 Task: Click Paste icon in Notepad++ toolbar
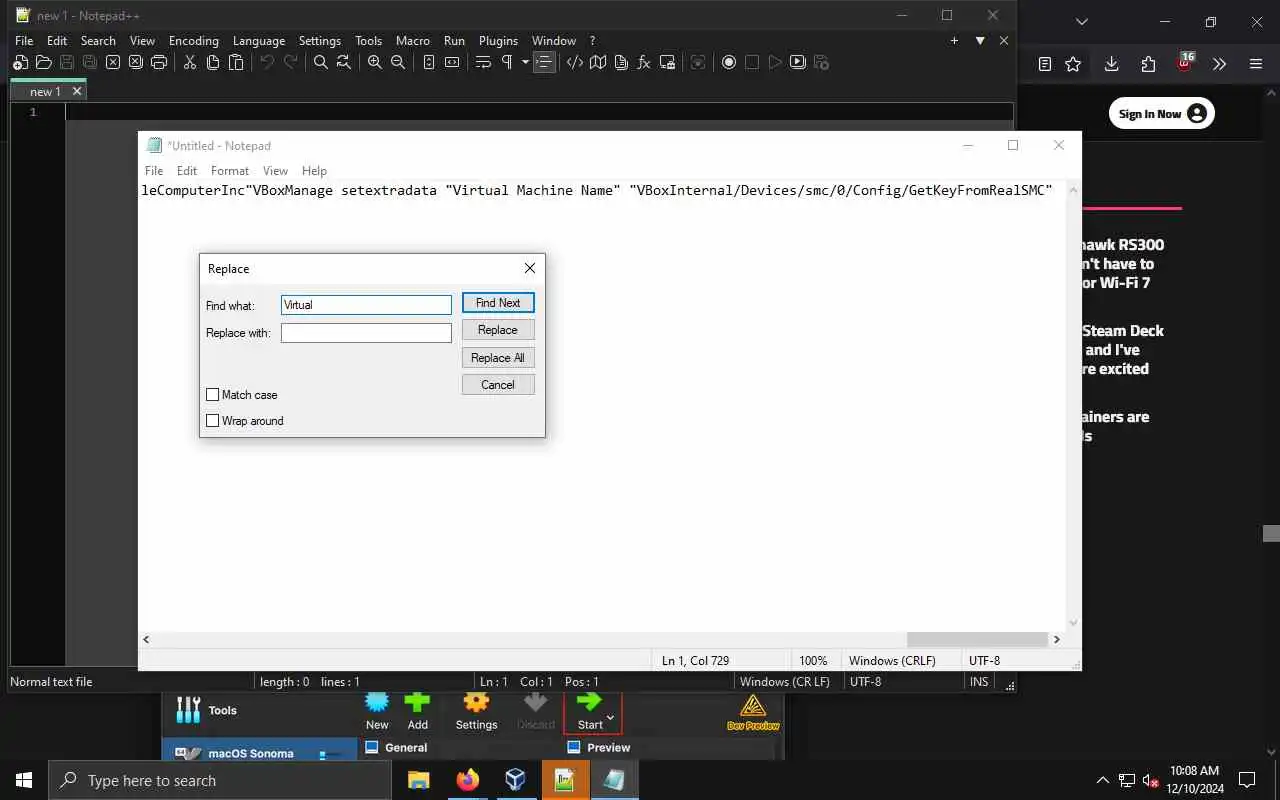236,62
